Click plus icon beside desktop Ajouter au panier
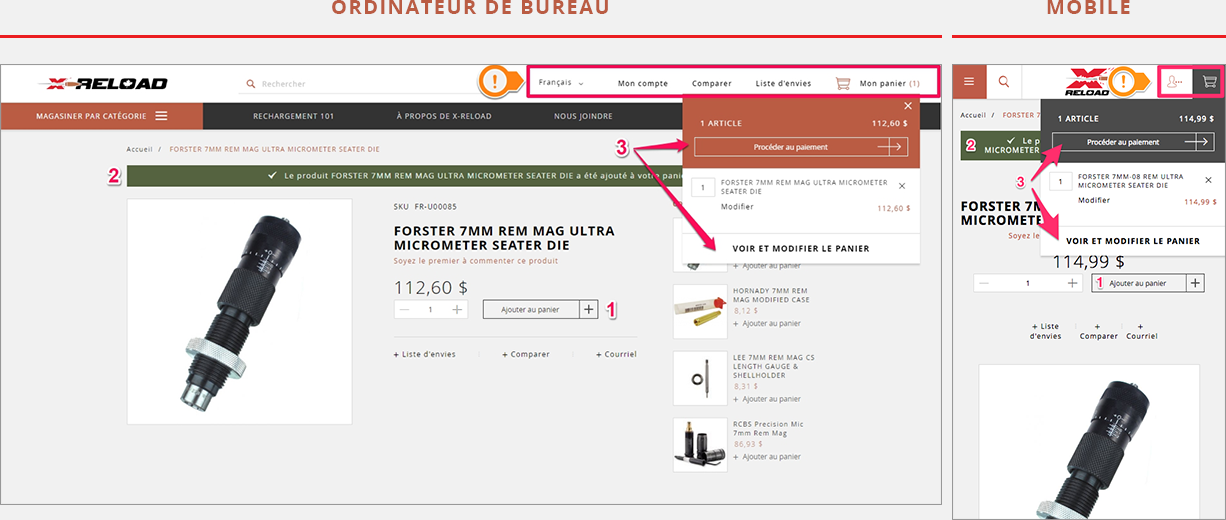The height and width of the screenshot is (520, 1226). coord(588,310)
